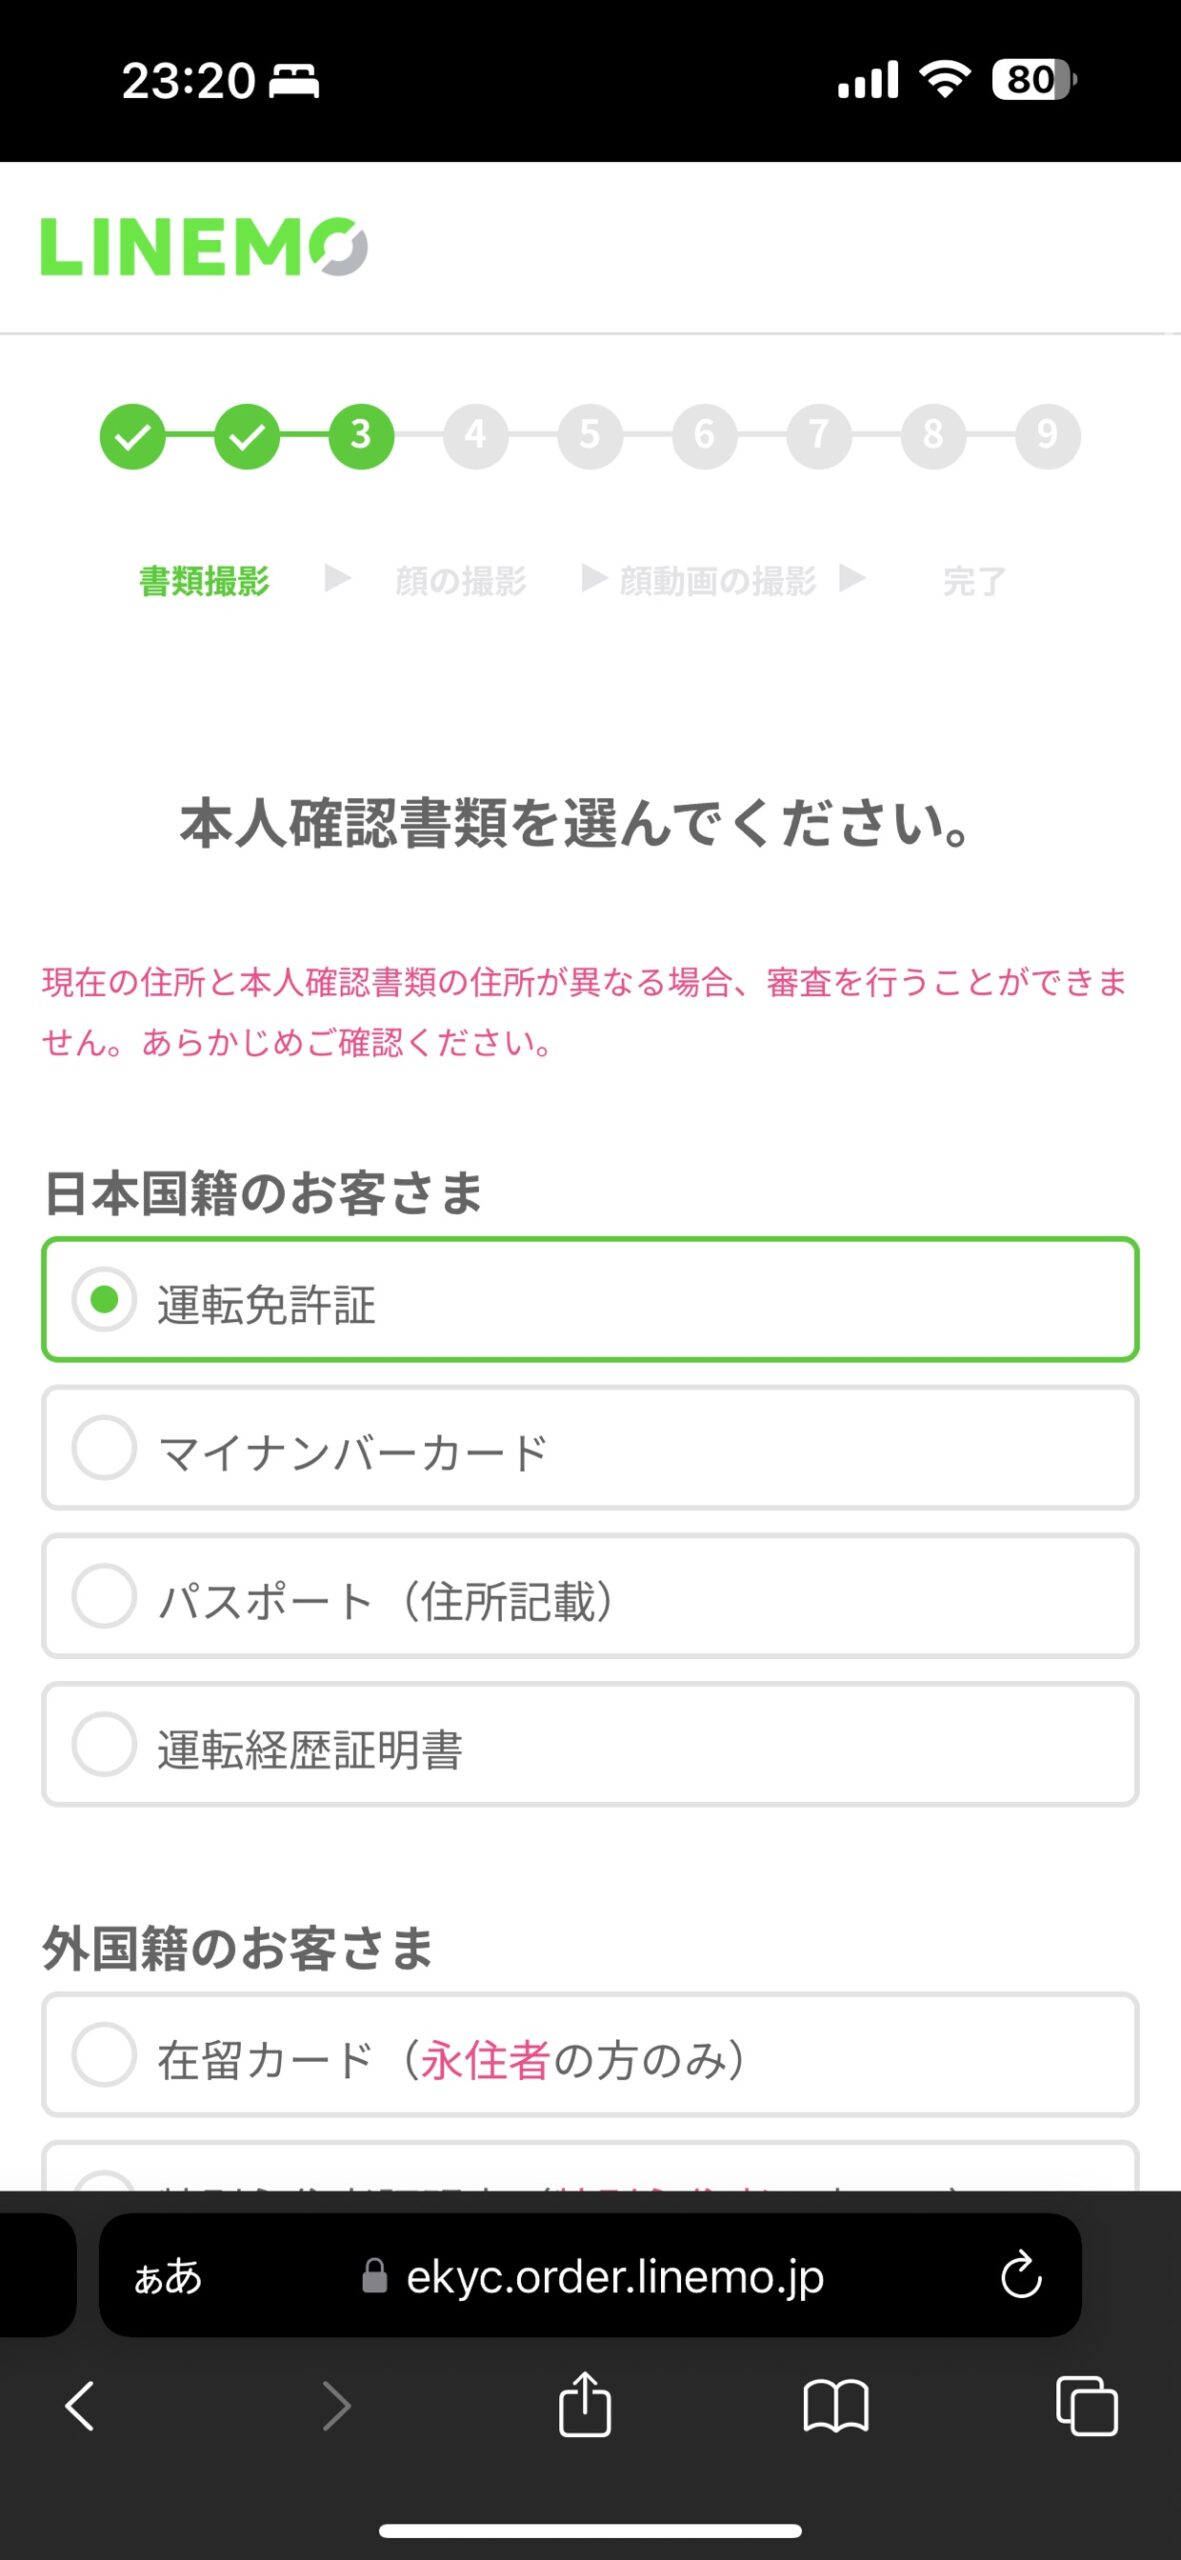This screenshot has height=2560, width=1181.
Task: Open Safari bookmarks book icon
Action: point(835,2405)
